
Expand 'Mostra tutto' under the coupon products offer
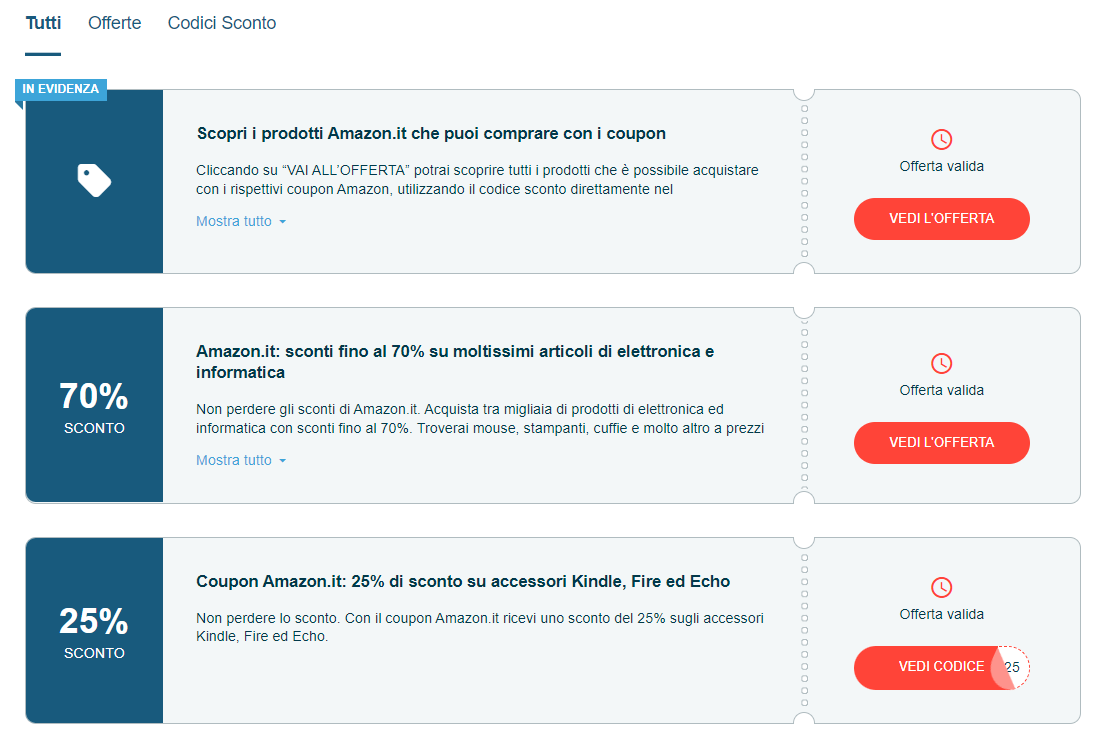click(x=234, y=221)
